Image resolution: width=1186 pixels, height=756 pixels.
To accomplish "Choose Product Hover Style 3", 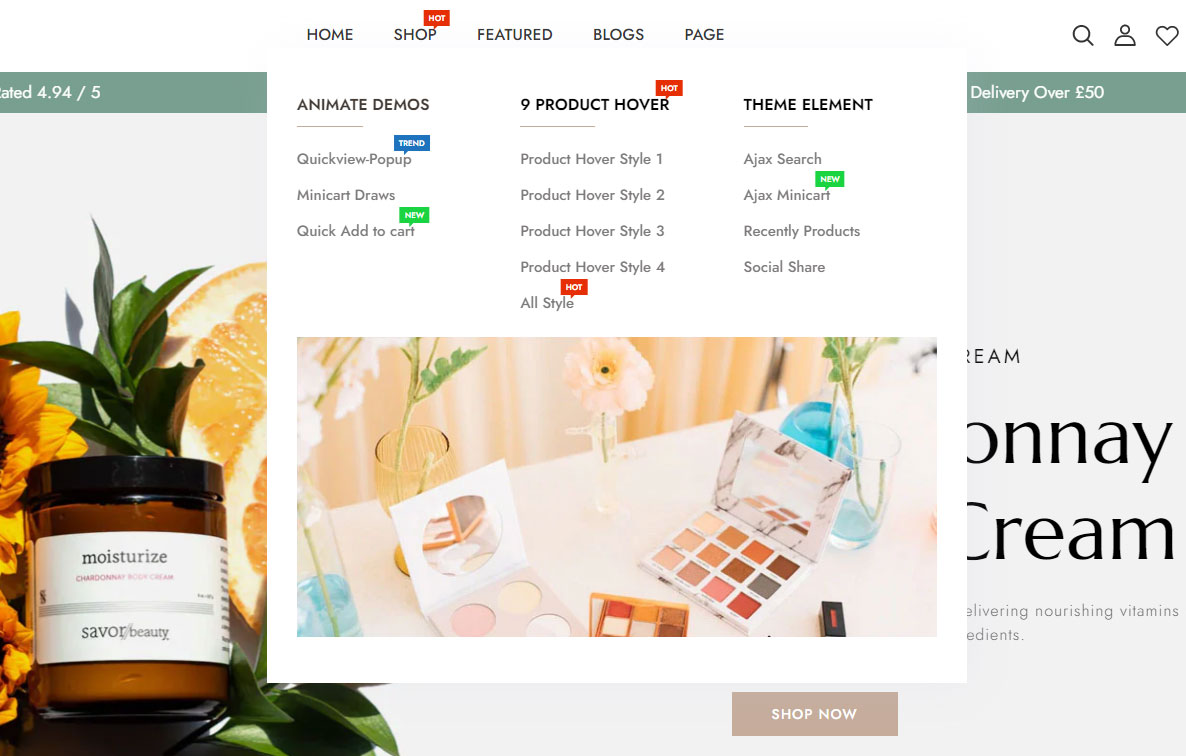I will click(x=592, y=231).
